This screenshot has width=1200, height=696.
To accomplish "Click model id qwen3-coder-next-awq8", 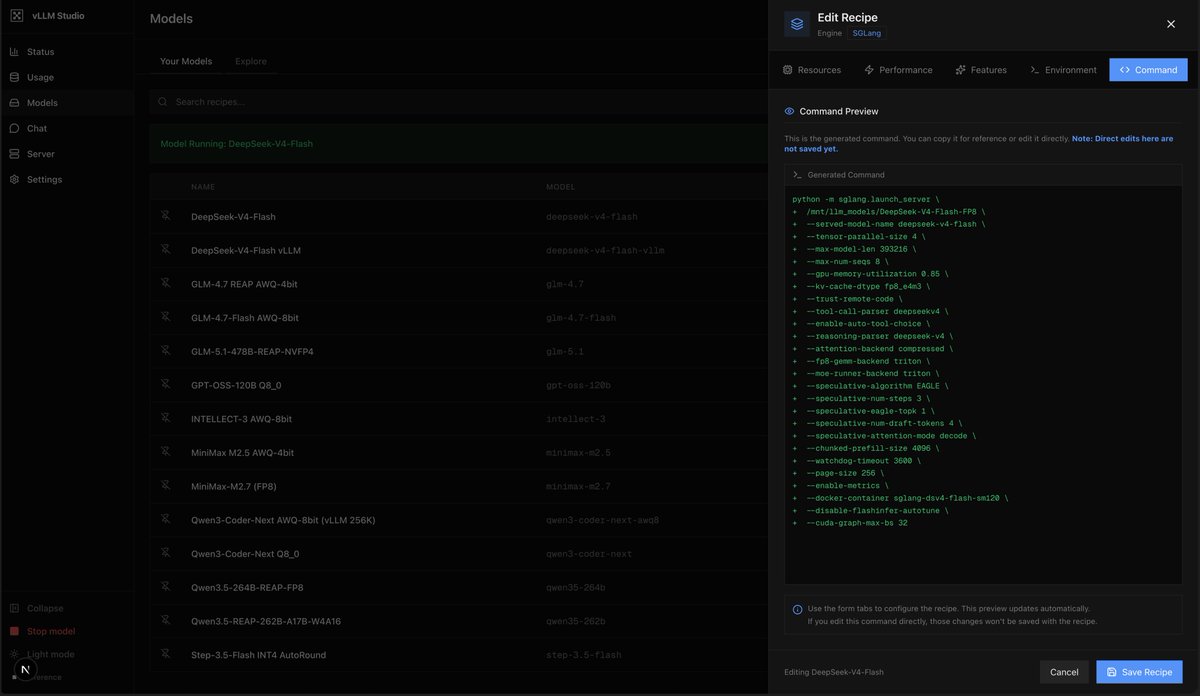I will 602,520.
